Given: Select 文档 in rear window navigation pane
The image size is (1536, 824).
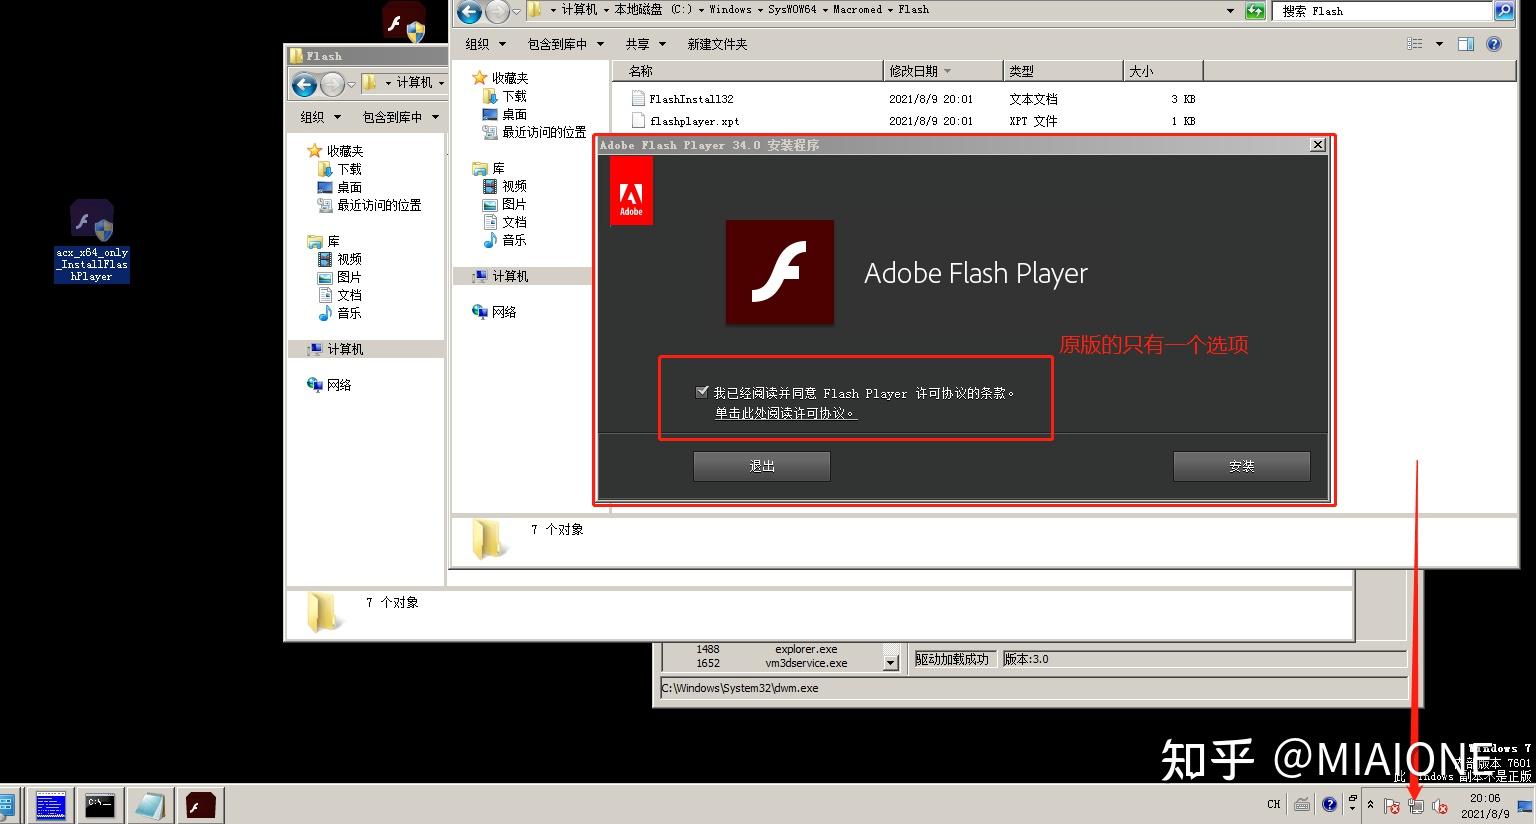Looking at the screenshot, I should tap(349, 295).
